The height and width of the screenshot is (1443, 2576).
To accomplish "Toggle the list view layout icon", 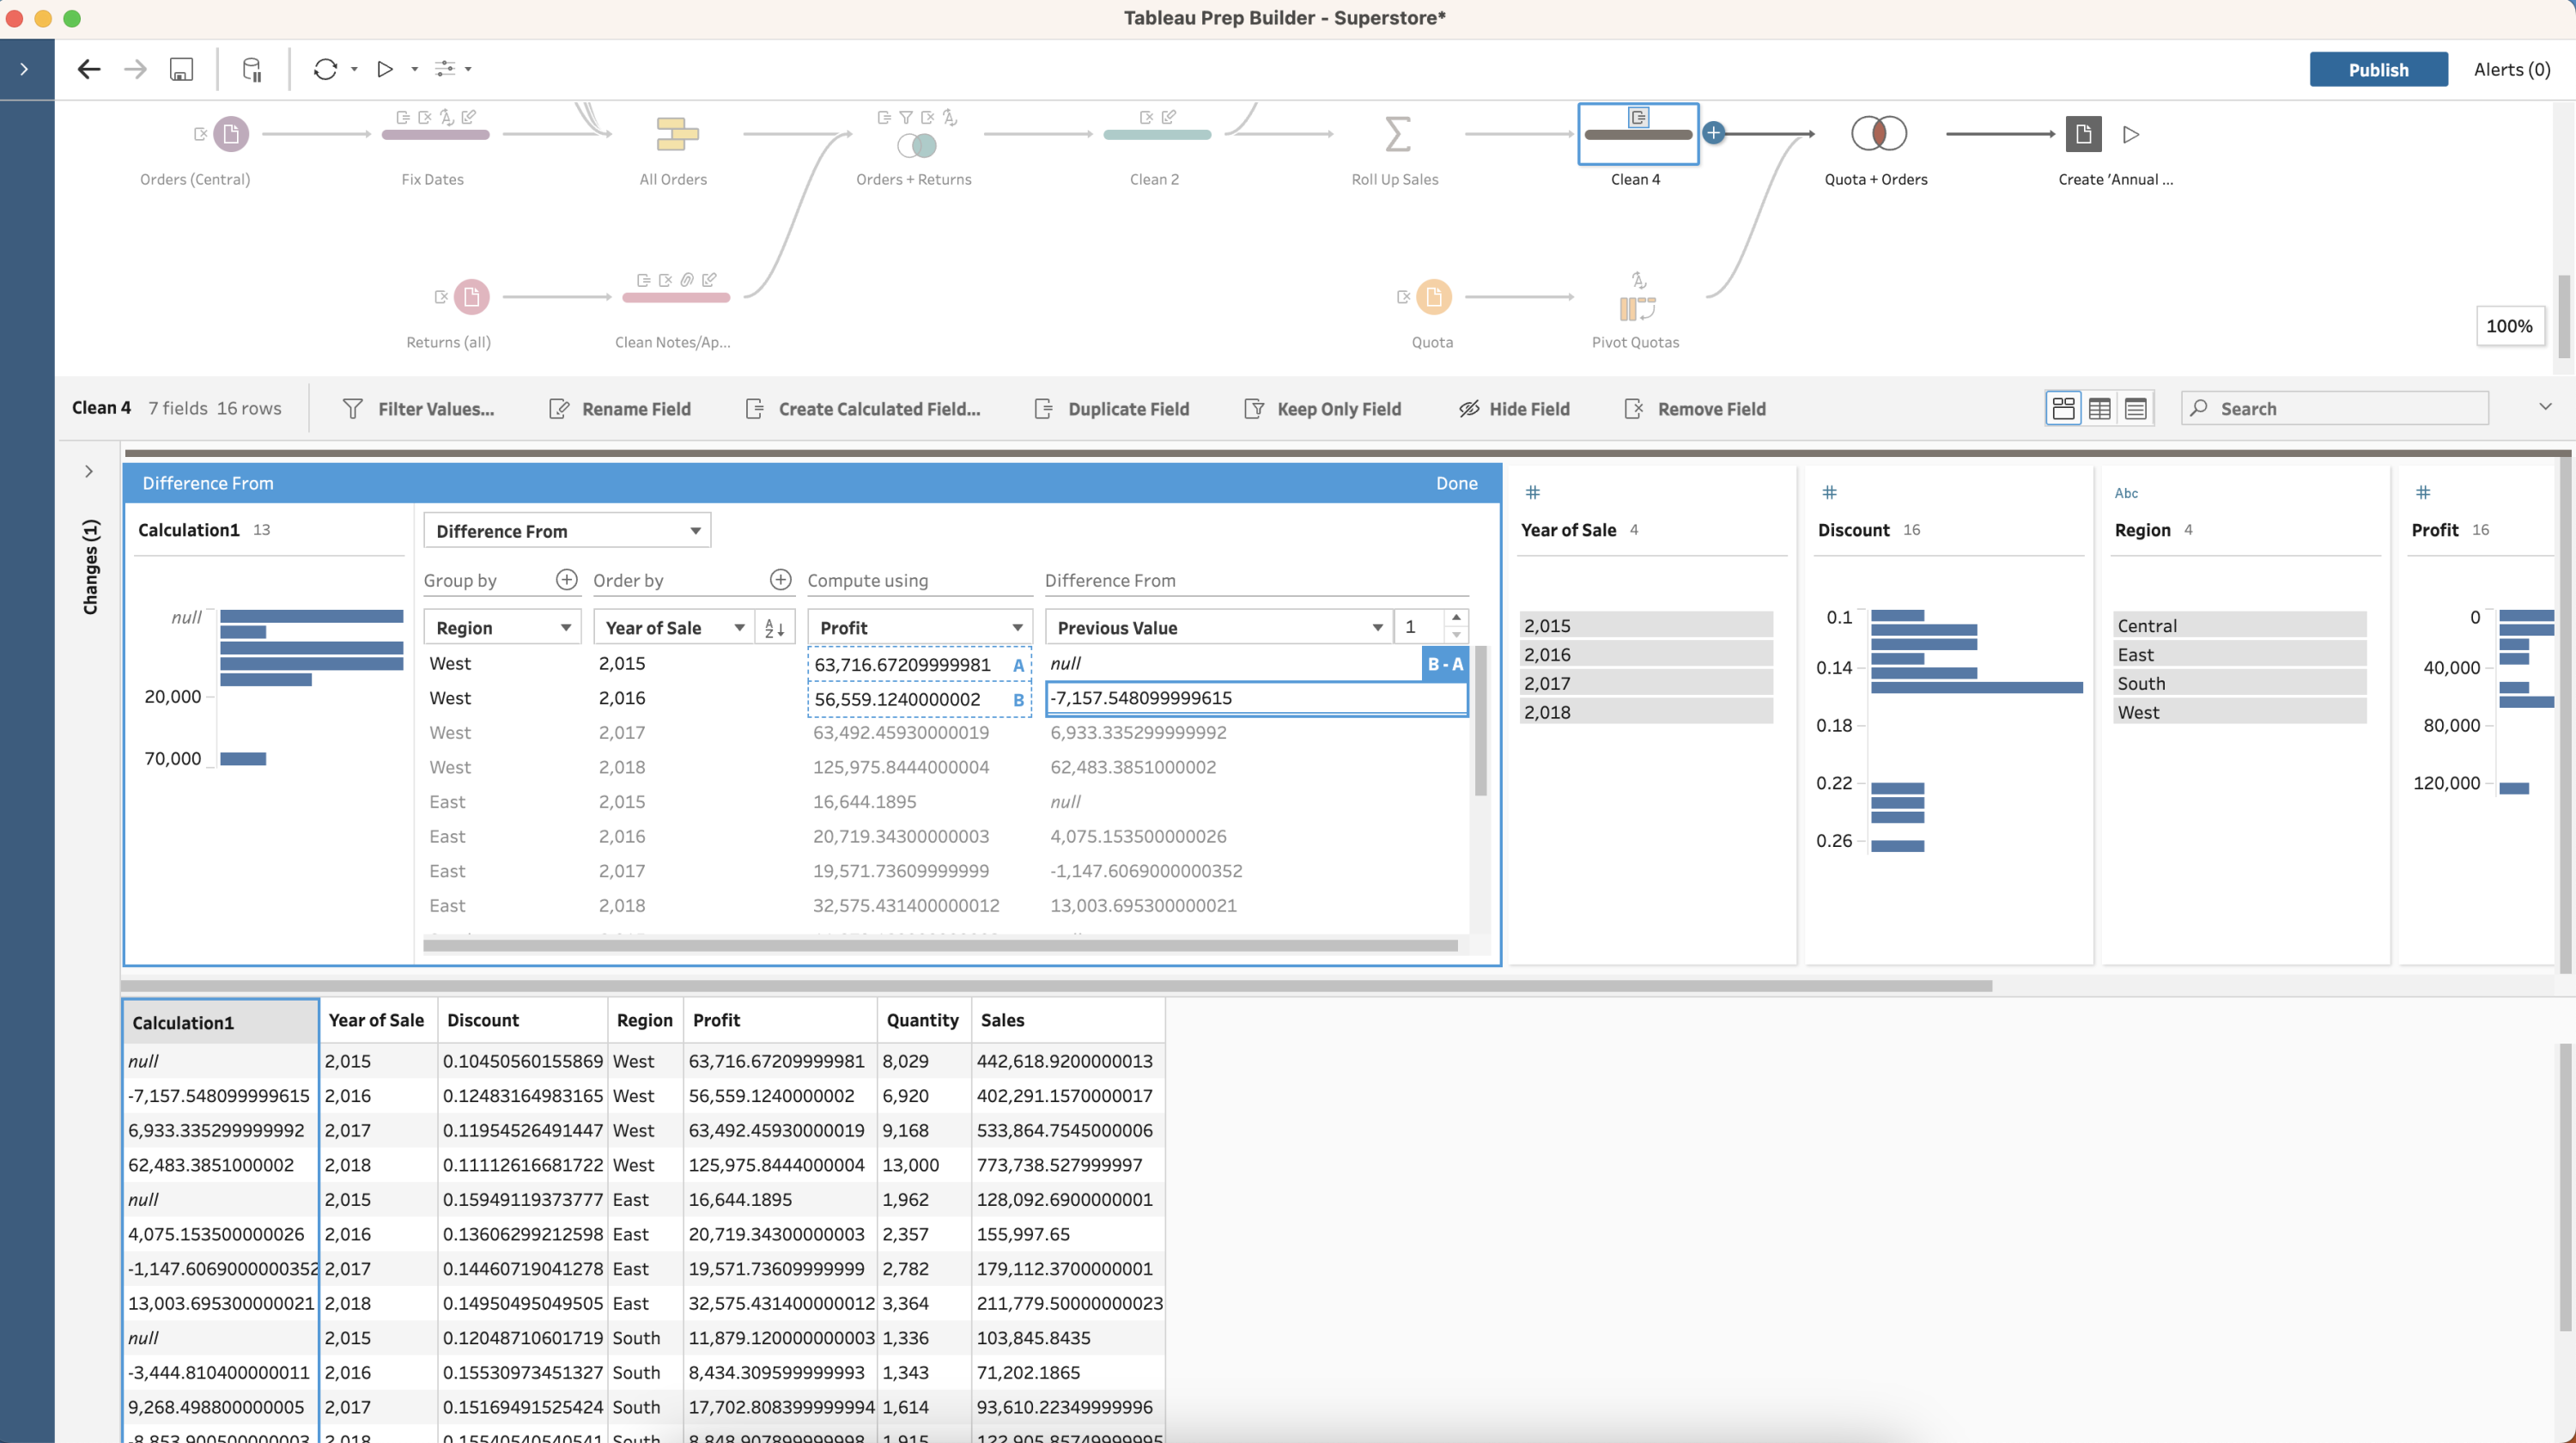I will 2136,409.
